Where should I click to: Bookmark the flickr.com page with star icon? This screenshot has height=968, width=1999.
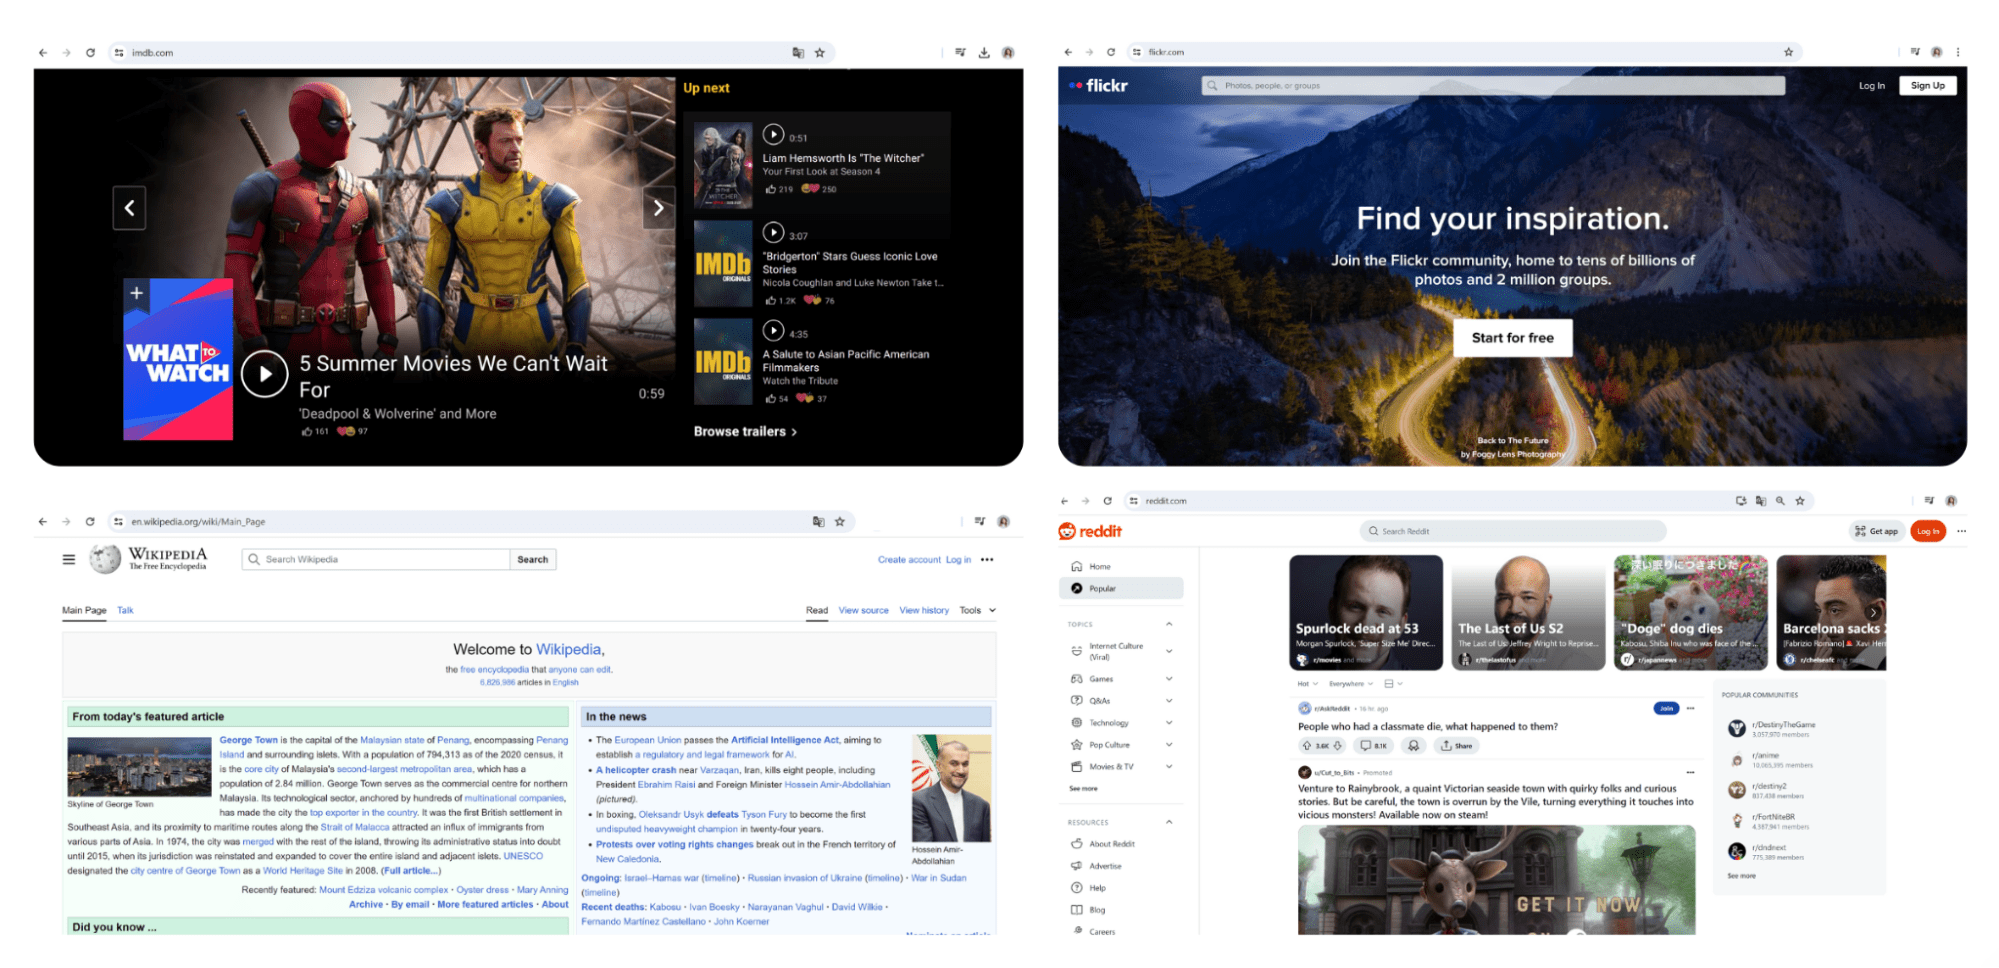[x=1789, y=52]
